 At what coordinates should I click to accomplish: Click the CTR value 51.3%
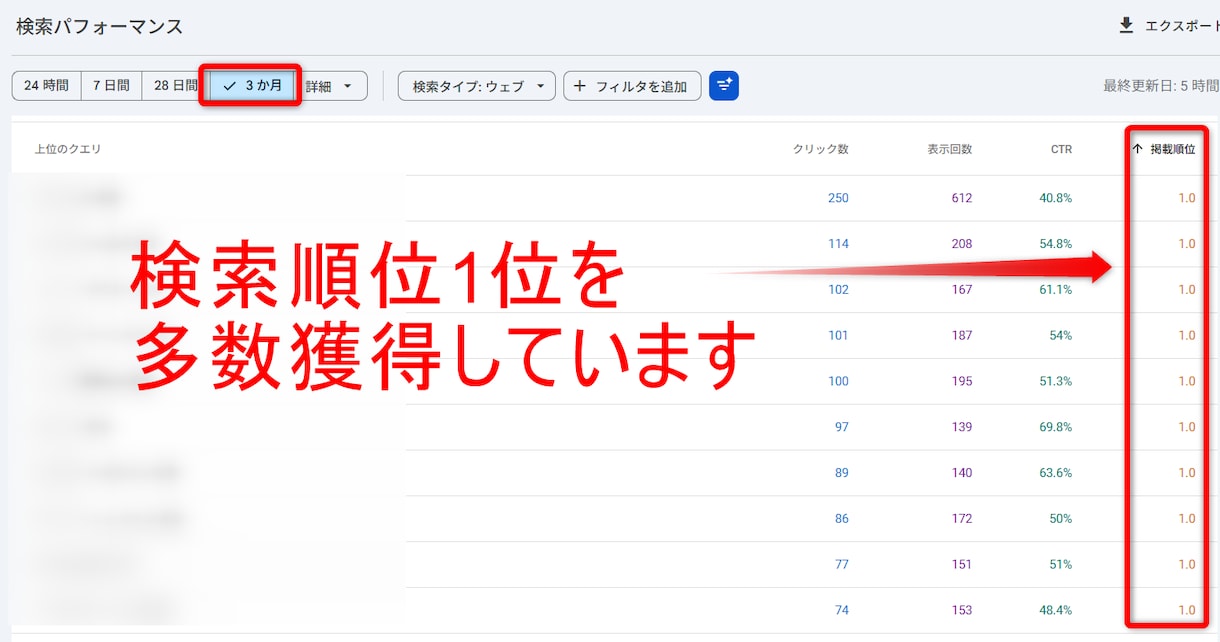click(1056, 381)
